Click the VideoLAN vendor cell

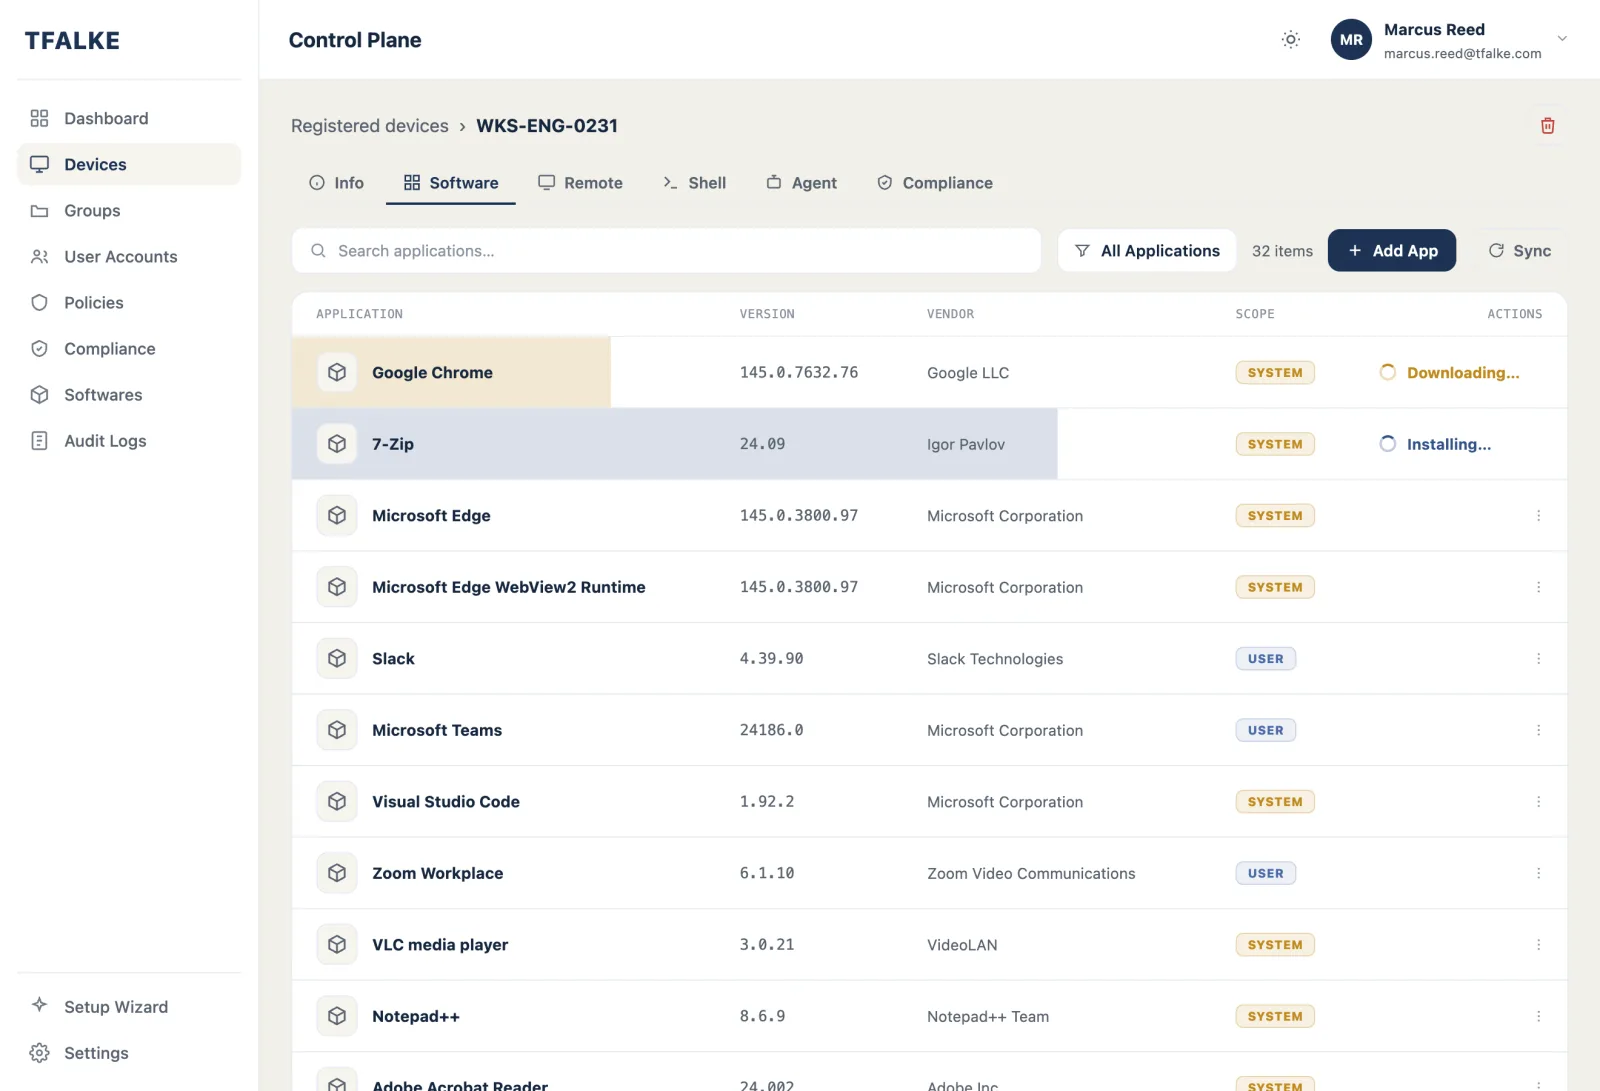tap(961, 944)
